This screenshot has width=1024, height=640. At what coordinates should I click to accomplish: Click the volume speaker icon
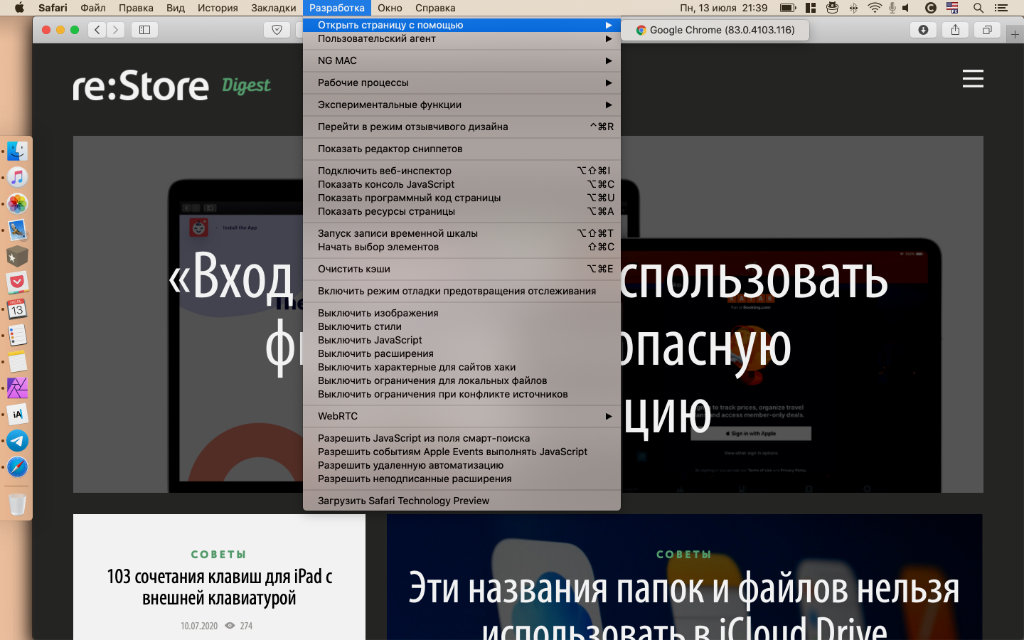pyautogui.click(x=906, y=8)
